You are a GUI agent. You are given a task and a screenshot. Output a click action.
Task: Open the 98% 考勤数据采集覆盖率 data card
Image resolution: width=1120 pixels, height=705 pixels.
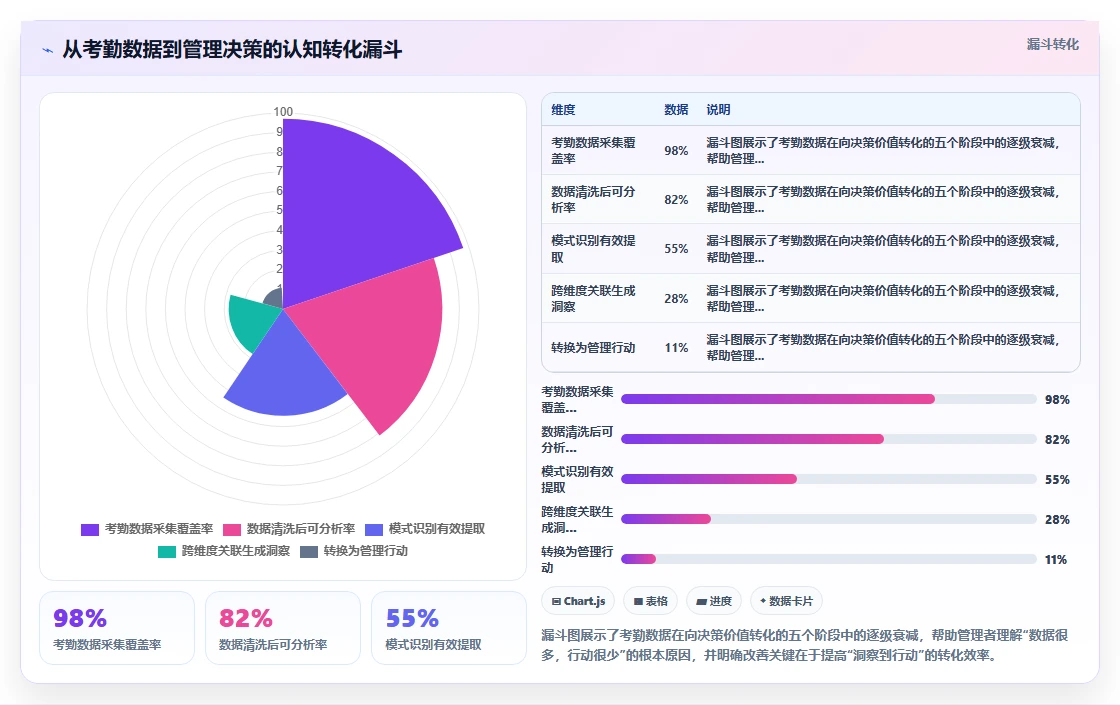(x=117, y=628)
